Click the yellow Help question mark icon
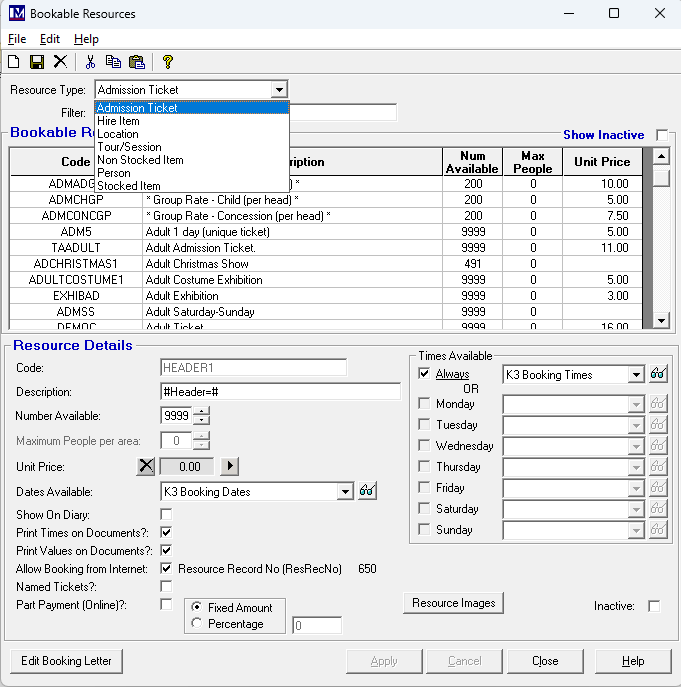Image resolution: width=681 pixels, height=687 pixels. pyautogui.click(x=168, y=62)
